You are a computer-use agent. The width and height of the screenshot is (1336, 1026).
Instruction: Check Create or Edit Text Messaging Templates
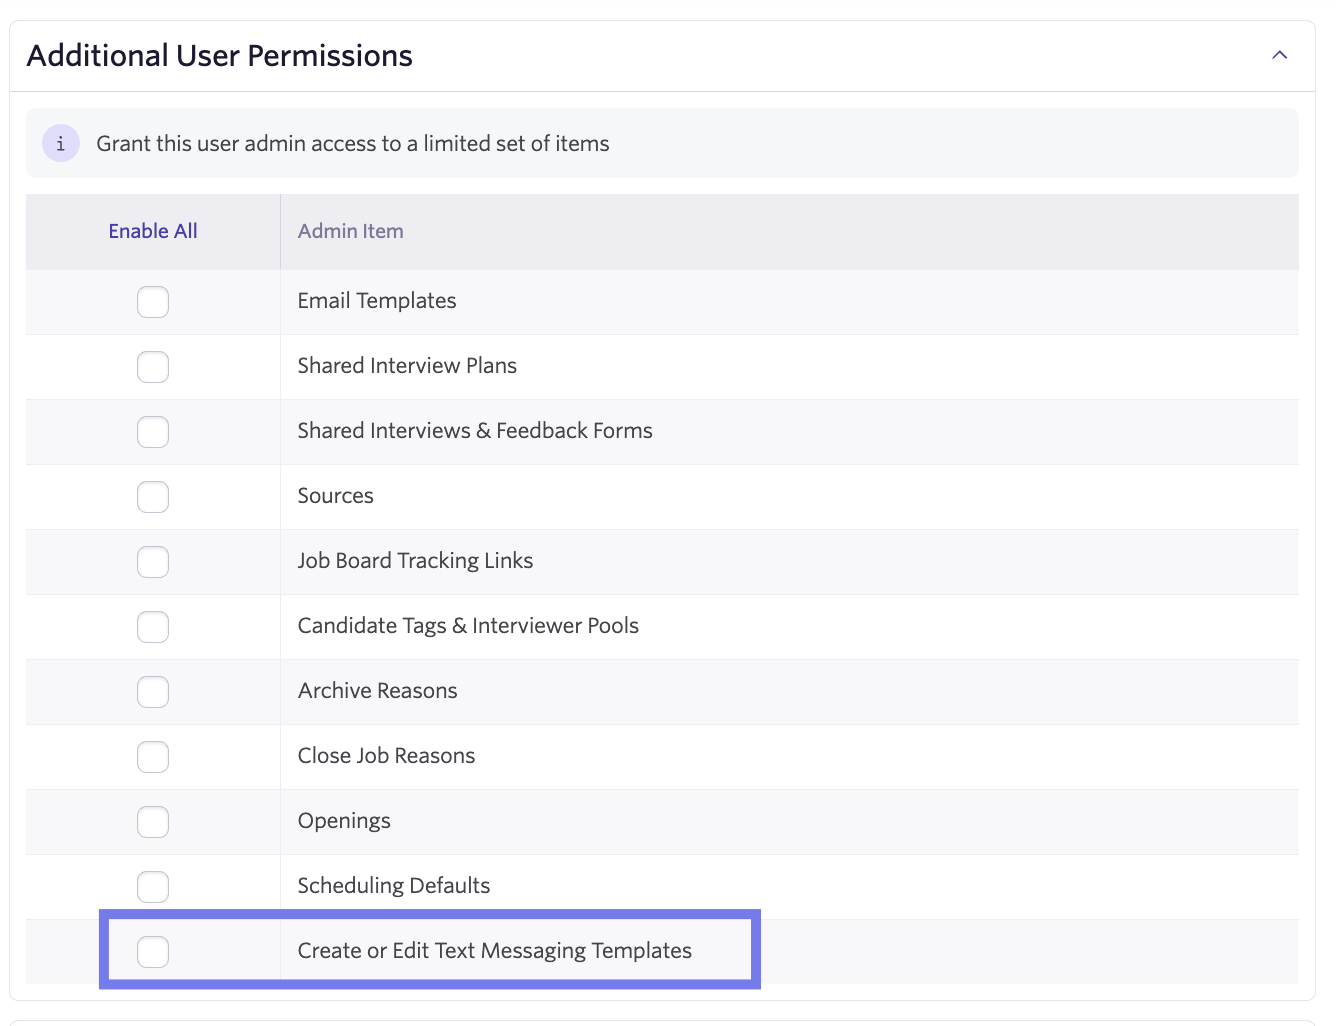click(x=153, y=952)
